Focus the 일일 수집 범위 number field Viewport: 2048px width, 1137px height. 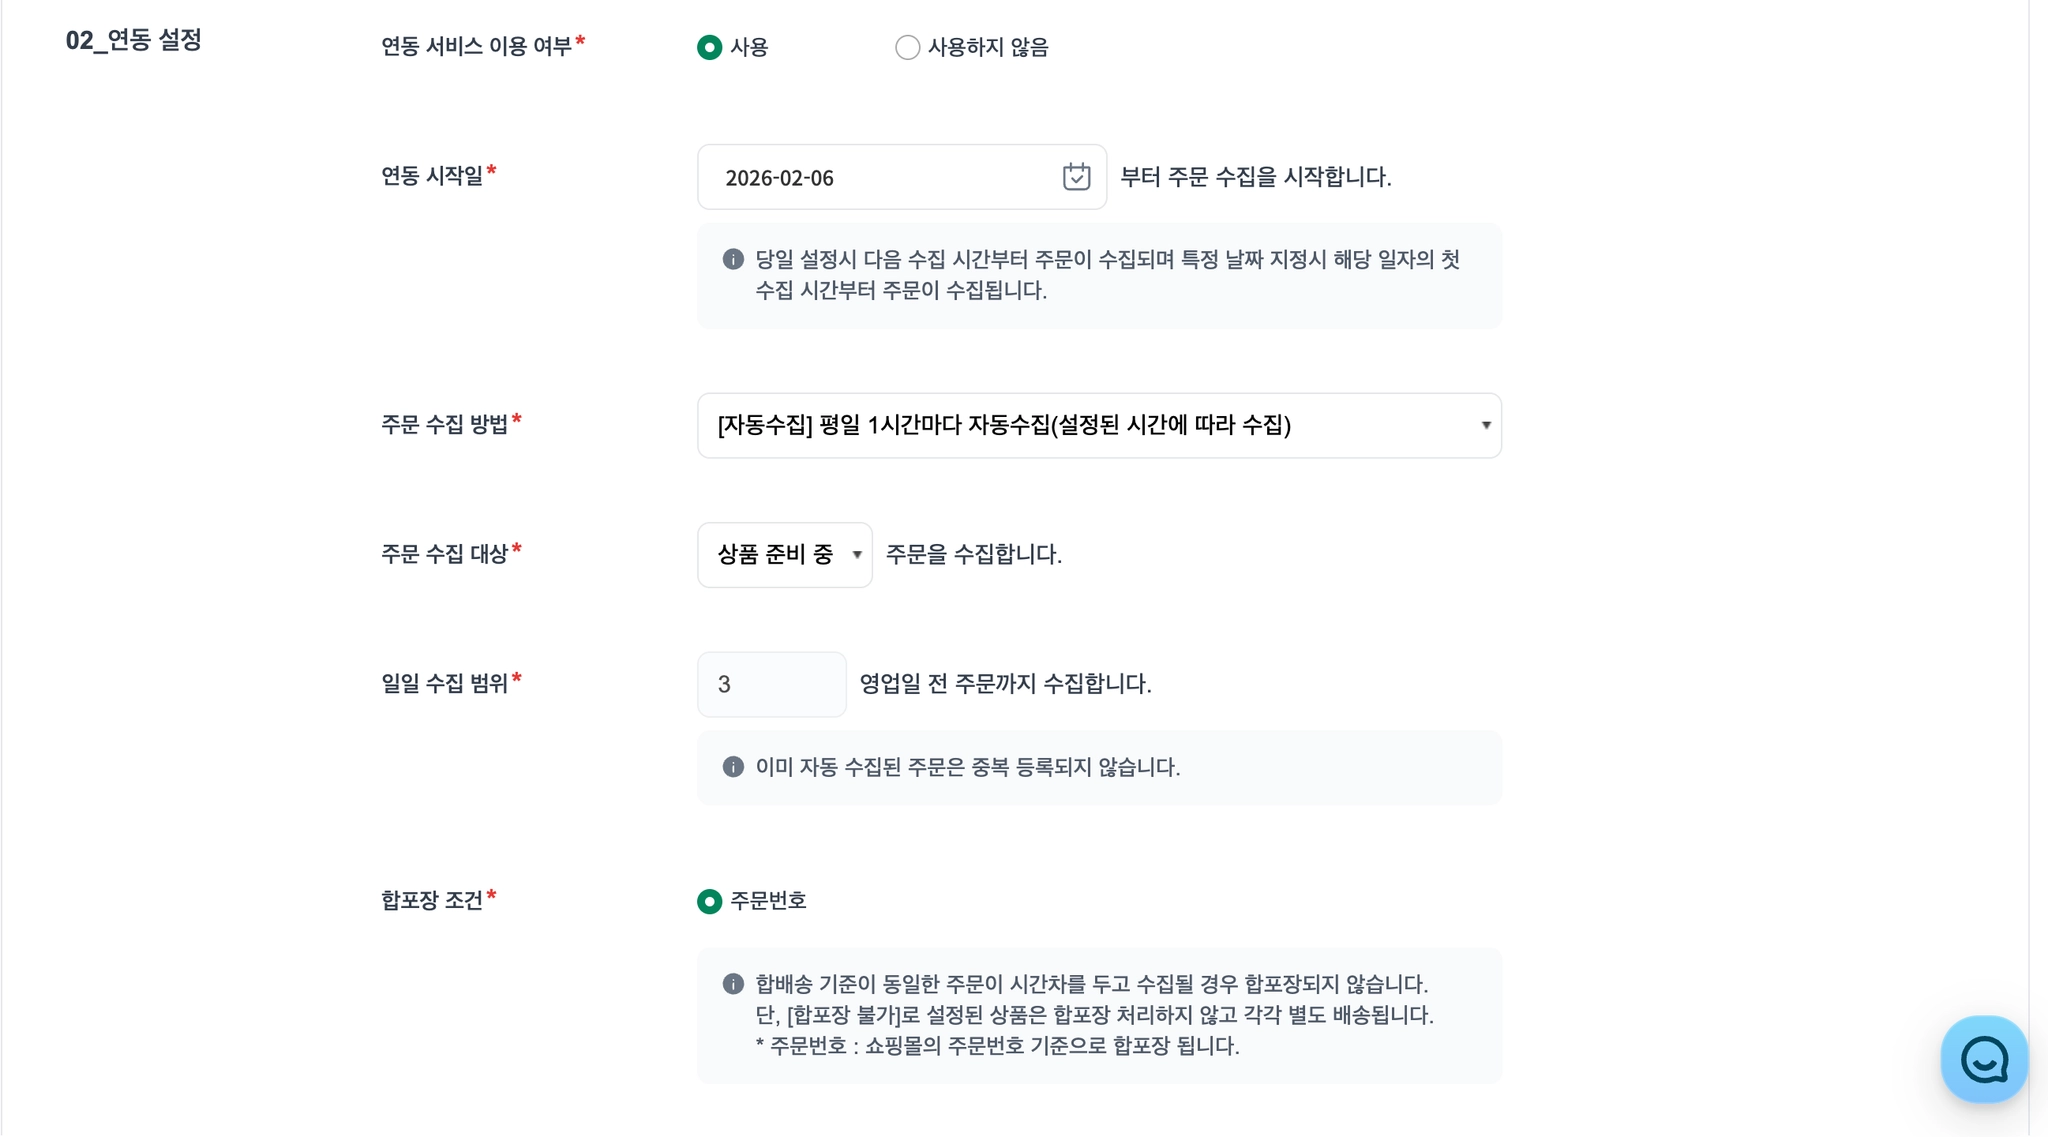[771, 684]
